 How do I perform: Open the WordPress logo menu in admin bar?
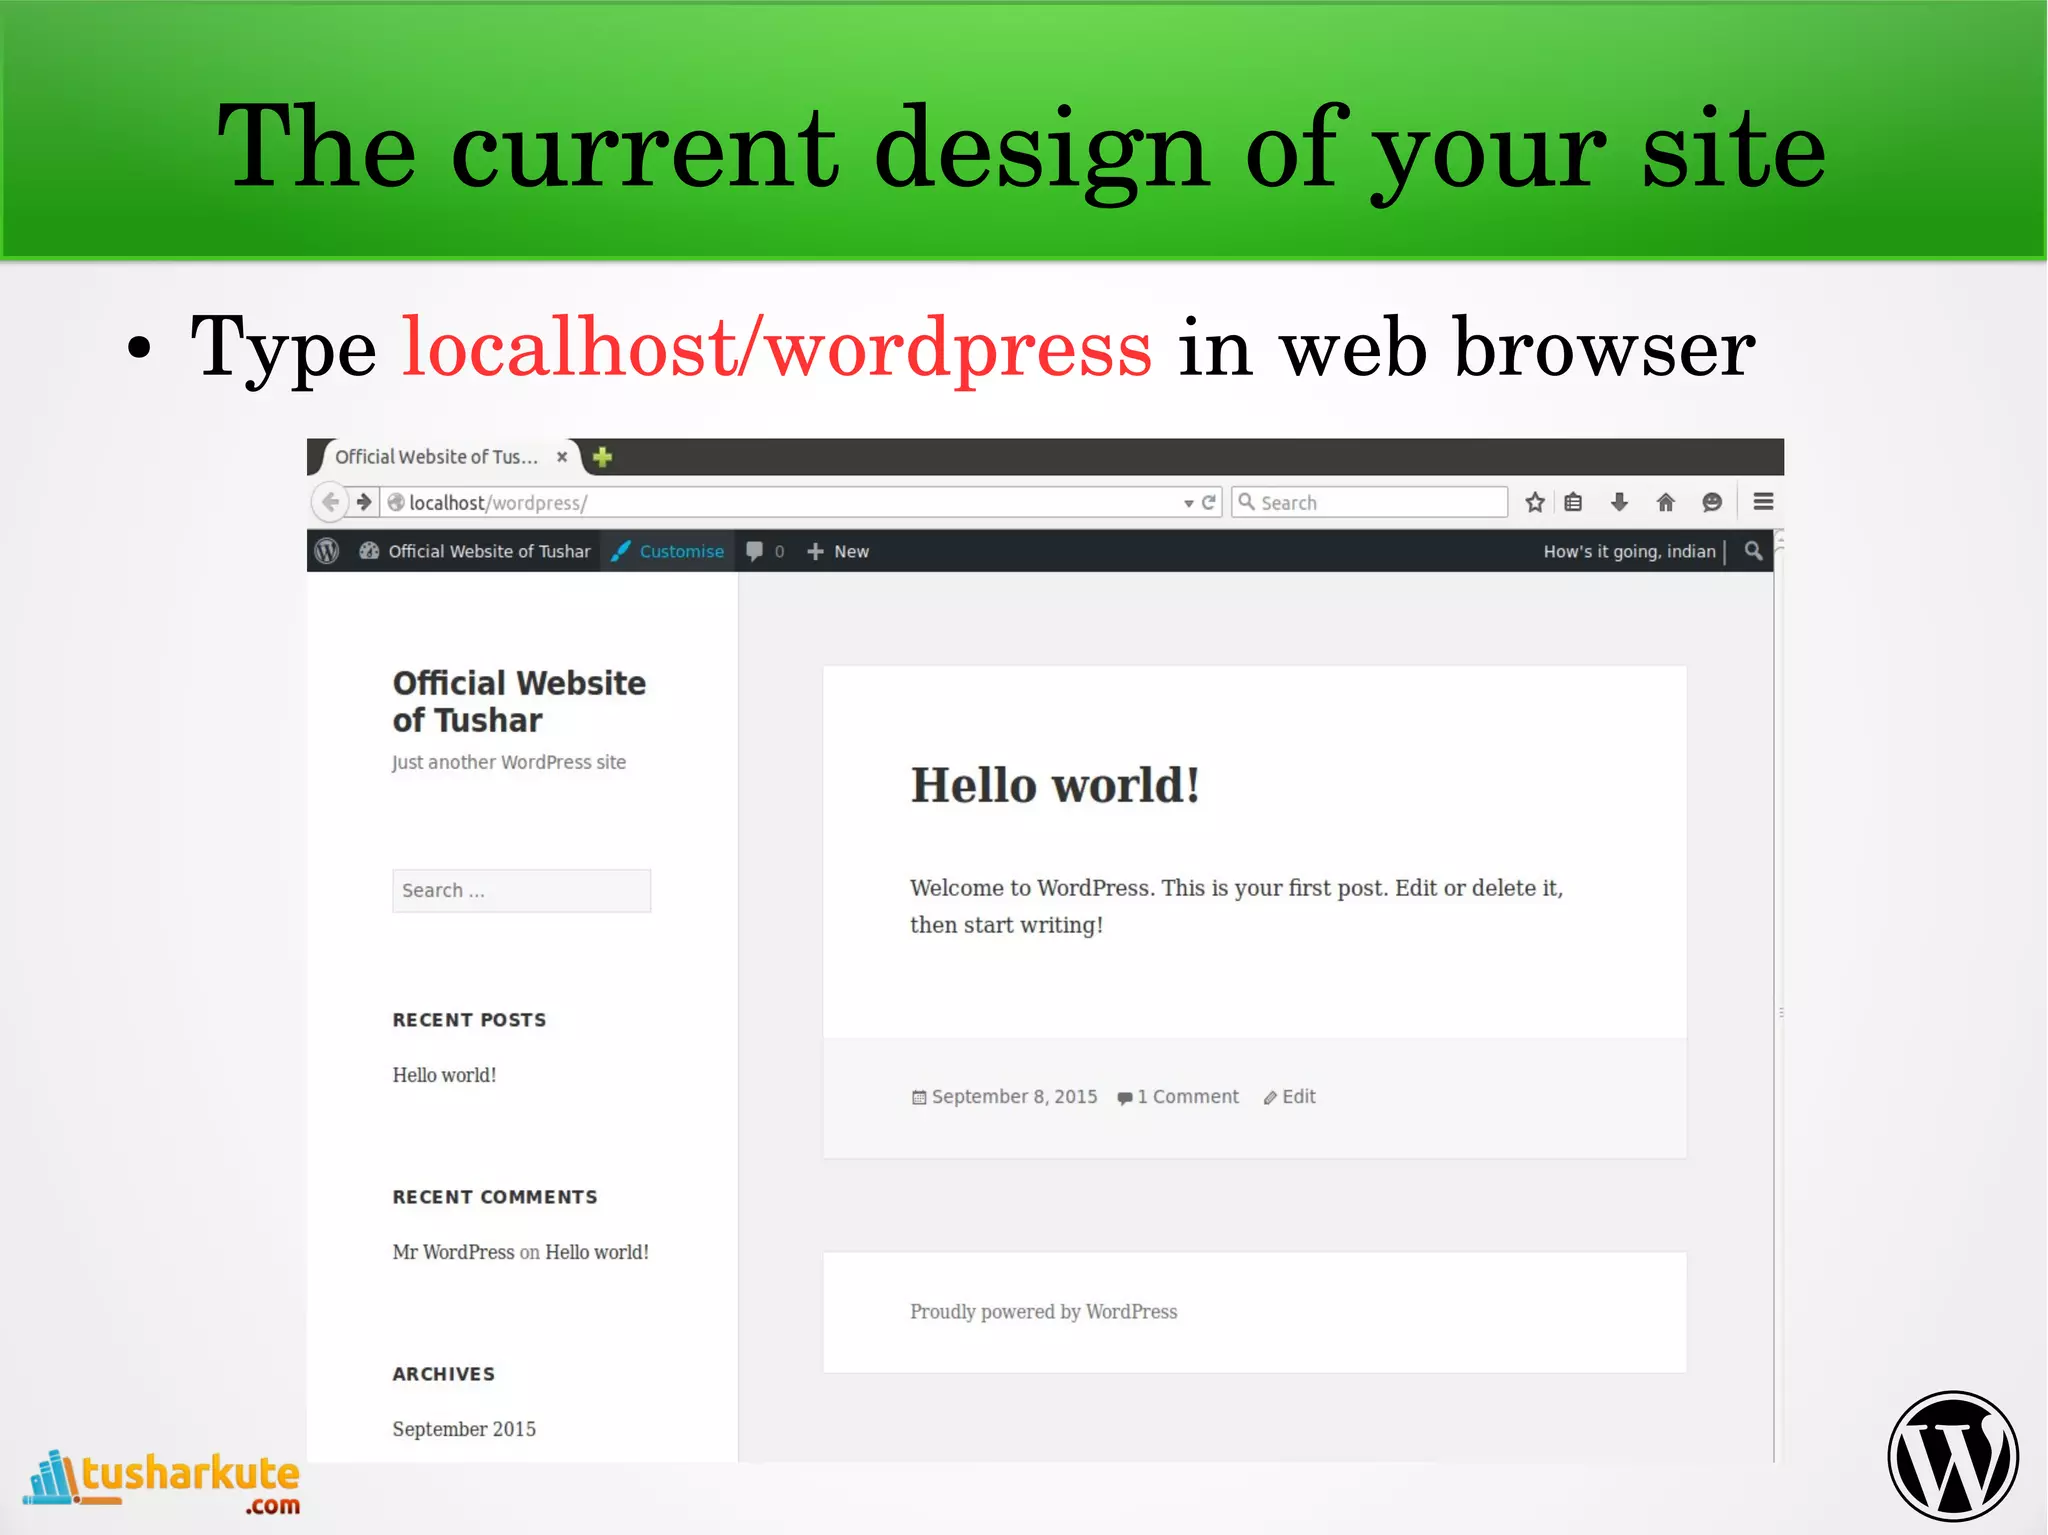(x=327, y=551)
